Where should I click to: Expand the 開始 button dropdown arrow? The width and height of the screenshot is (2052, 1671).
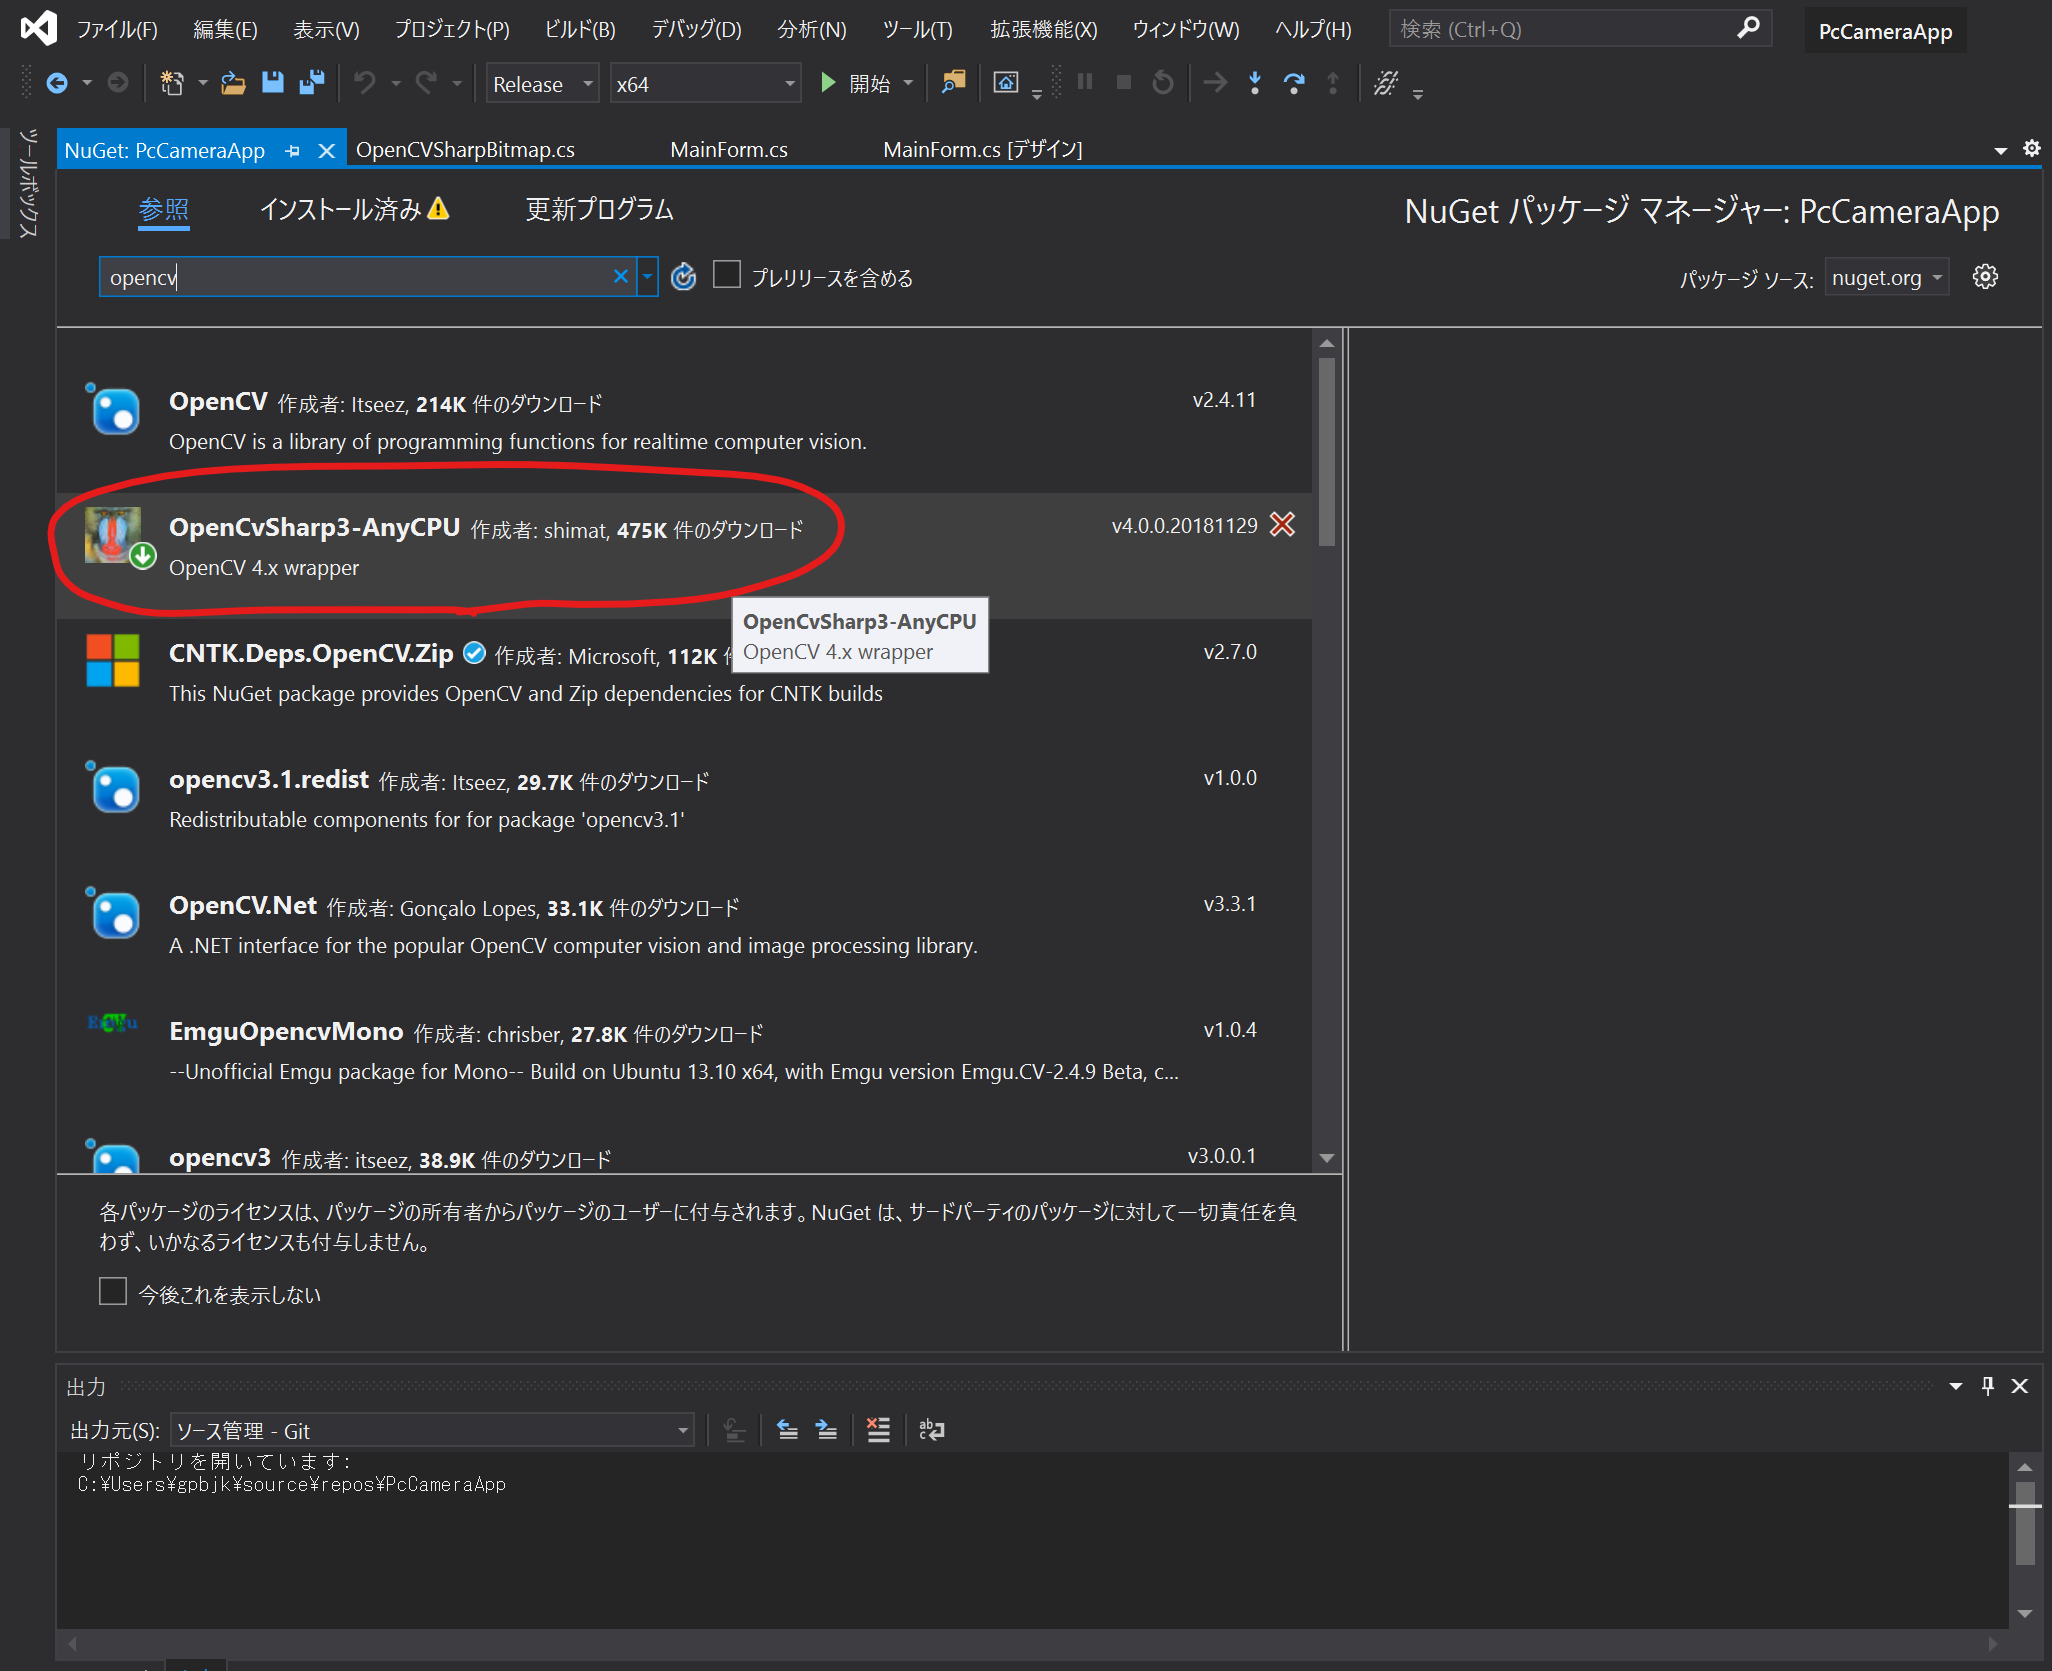[909, 84]
